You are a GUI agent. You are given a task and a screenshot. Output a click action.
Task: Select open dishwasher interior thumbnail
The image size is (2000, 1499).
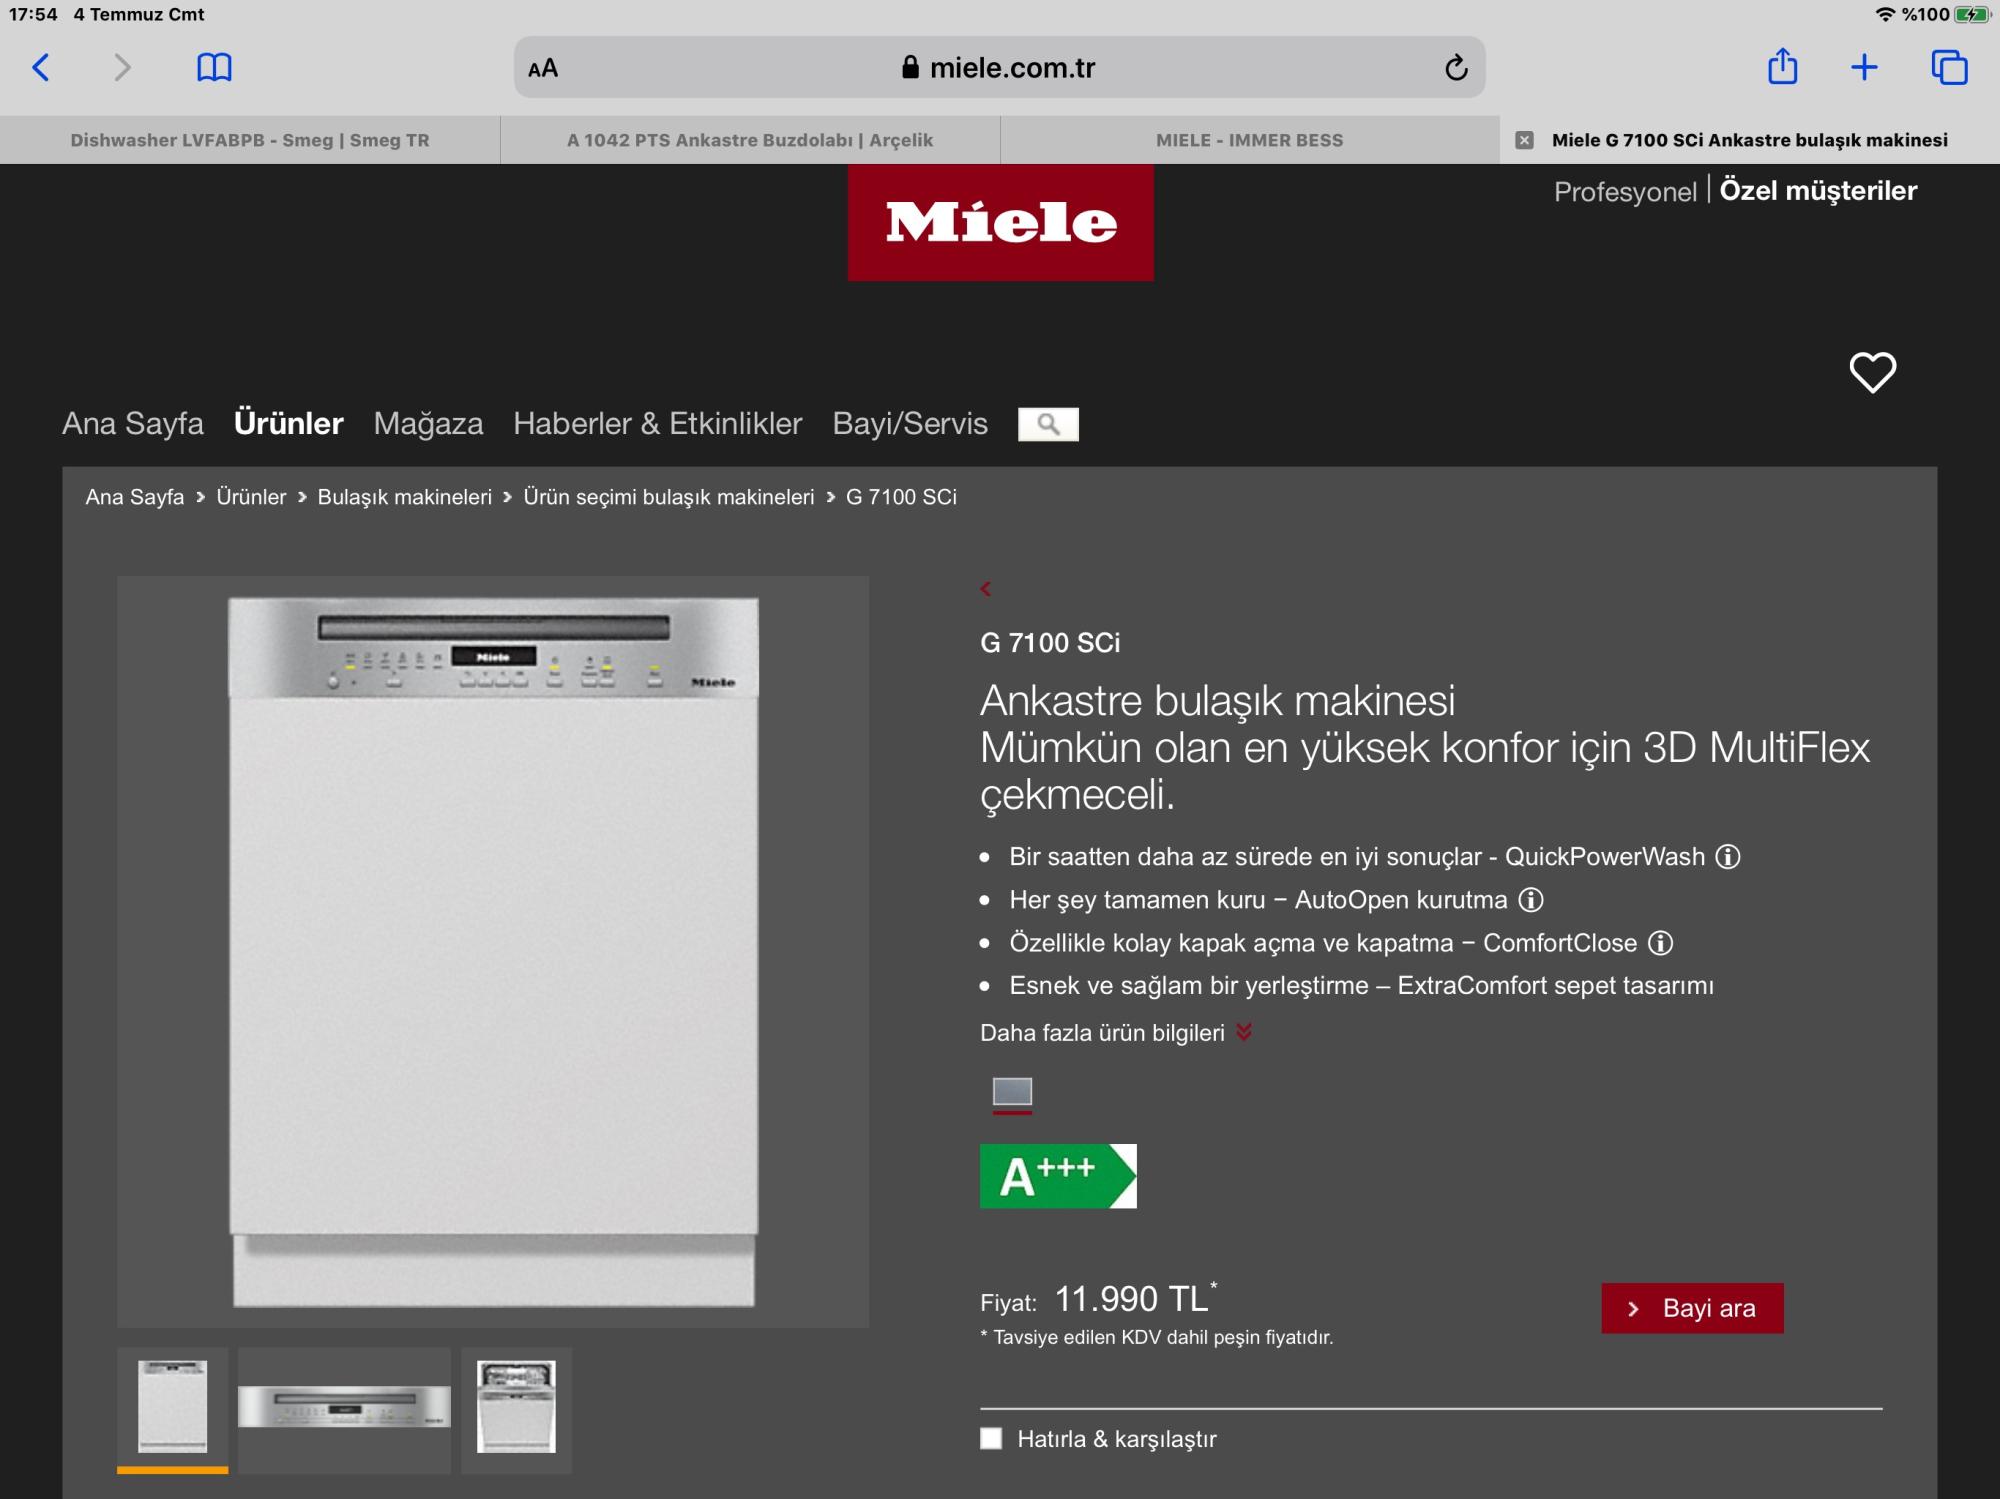coord(516,1408)
